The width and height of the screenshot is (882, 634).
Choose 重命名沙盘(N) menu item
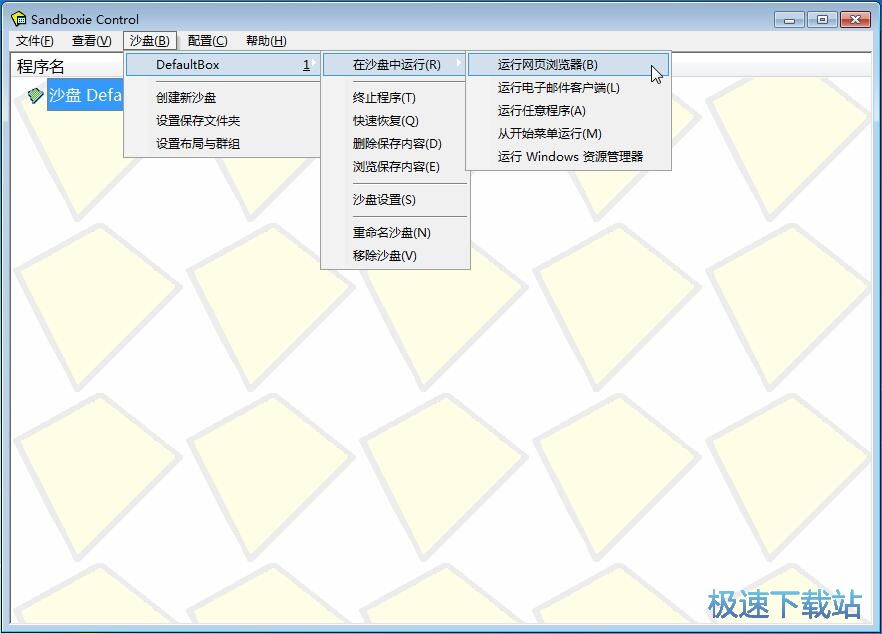click(395, 232)
